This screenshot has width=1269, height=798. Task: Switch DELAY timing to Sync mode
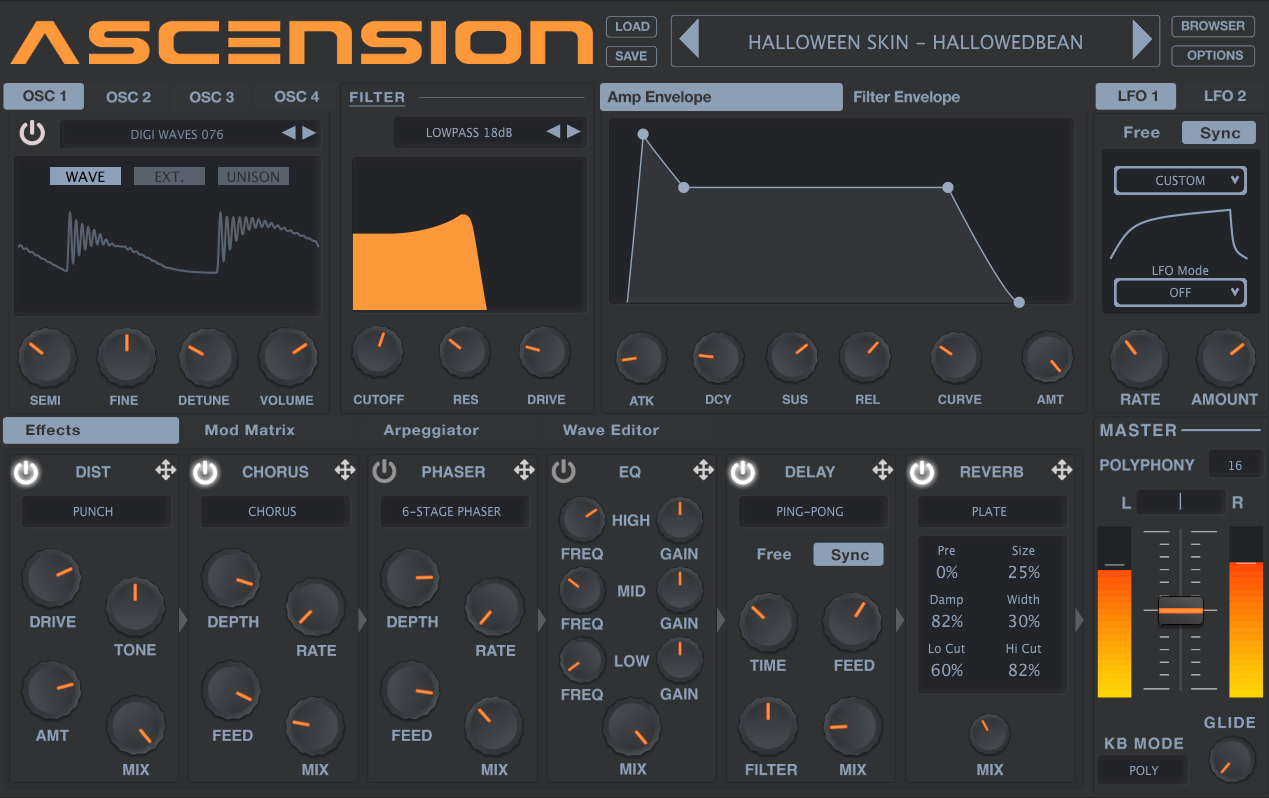click(847, 553)
